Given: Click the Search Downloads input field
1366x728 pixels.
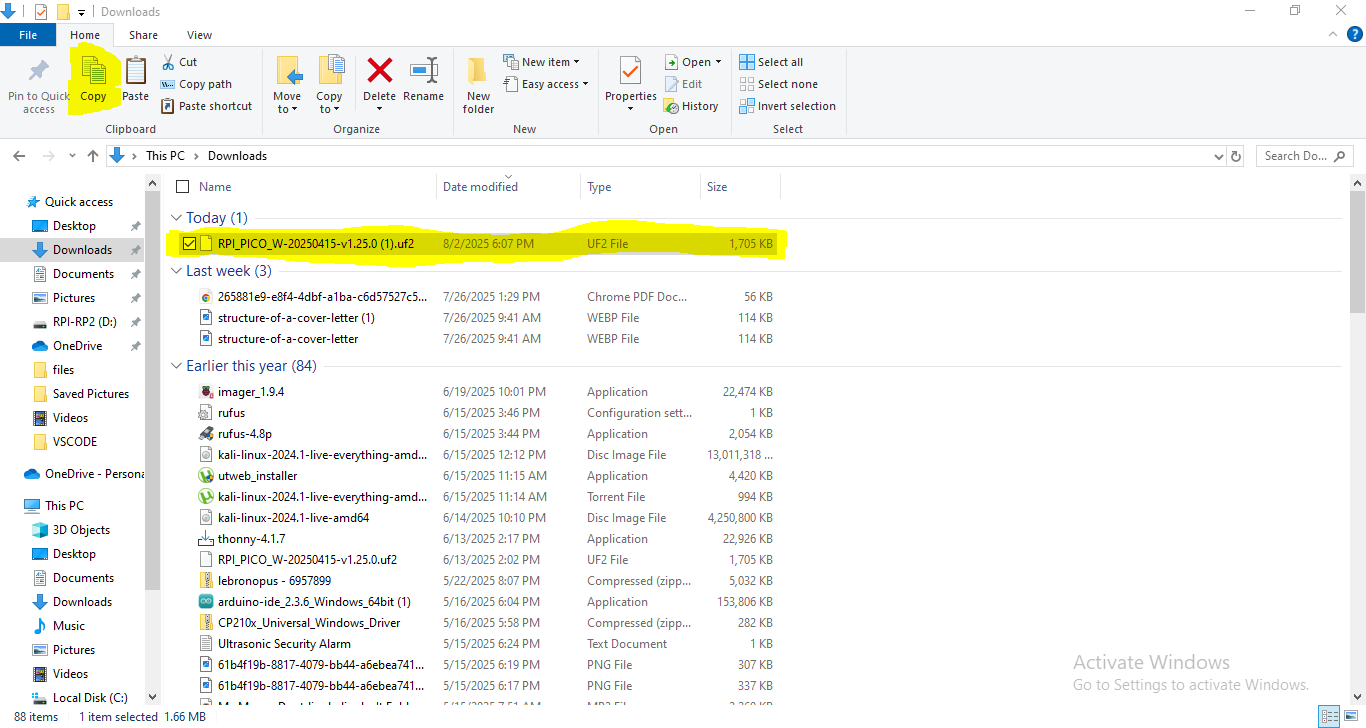Looking at the screenshot, I should [1305, 156].
